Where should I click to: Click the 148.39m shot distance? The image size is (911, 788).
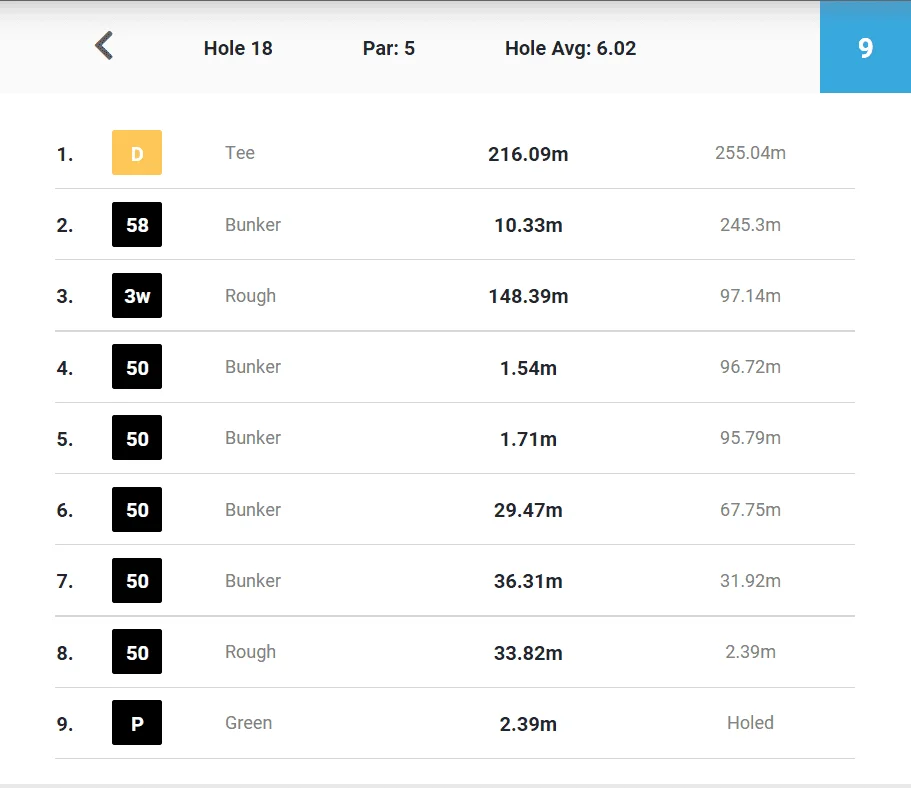pyautogui.click(x=528, y=296)
